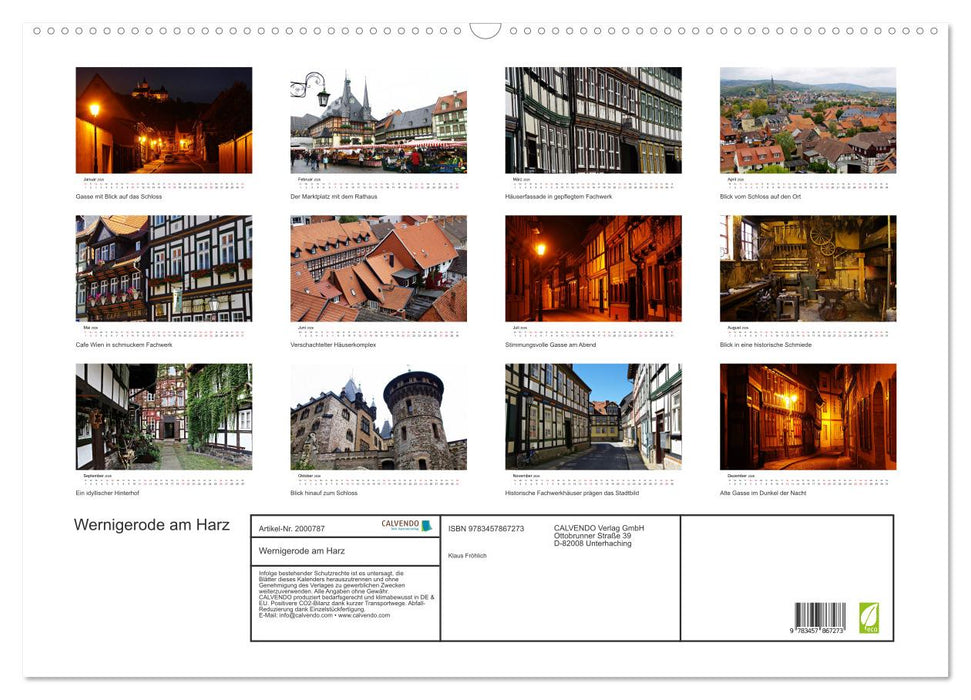Click the Marktplatz mit dem Rathaus thumbnail
The image size is (971, 700).
[x=378, y=120]
